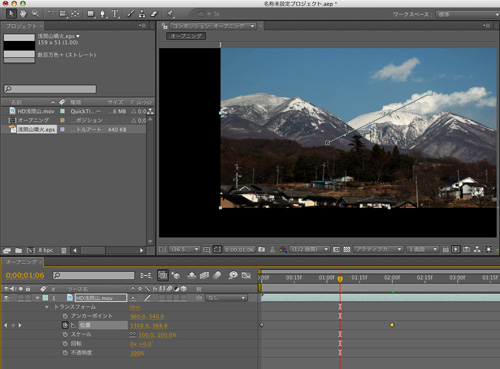The height and width of the screenshot is (369, 500).
Task: Select the オープニング timeline tab
Action: pos(21,262)
